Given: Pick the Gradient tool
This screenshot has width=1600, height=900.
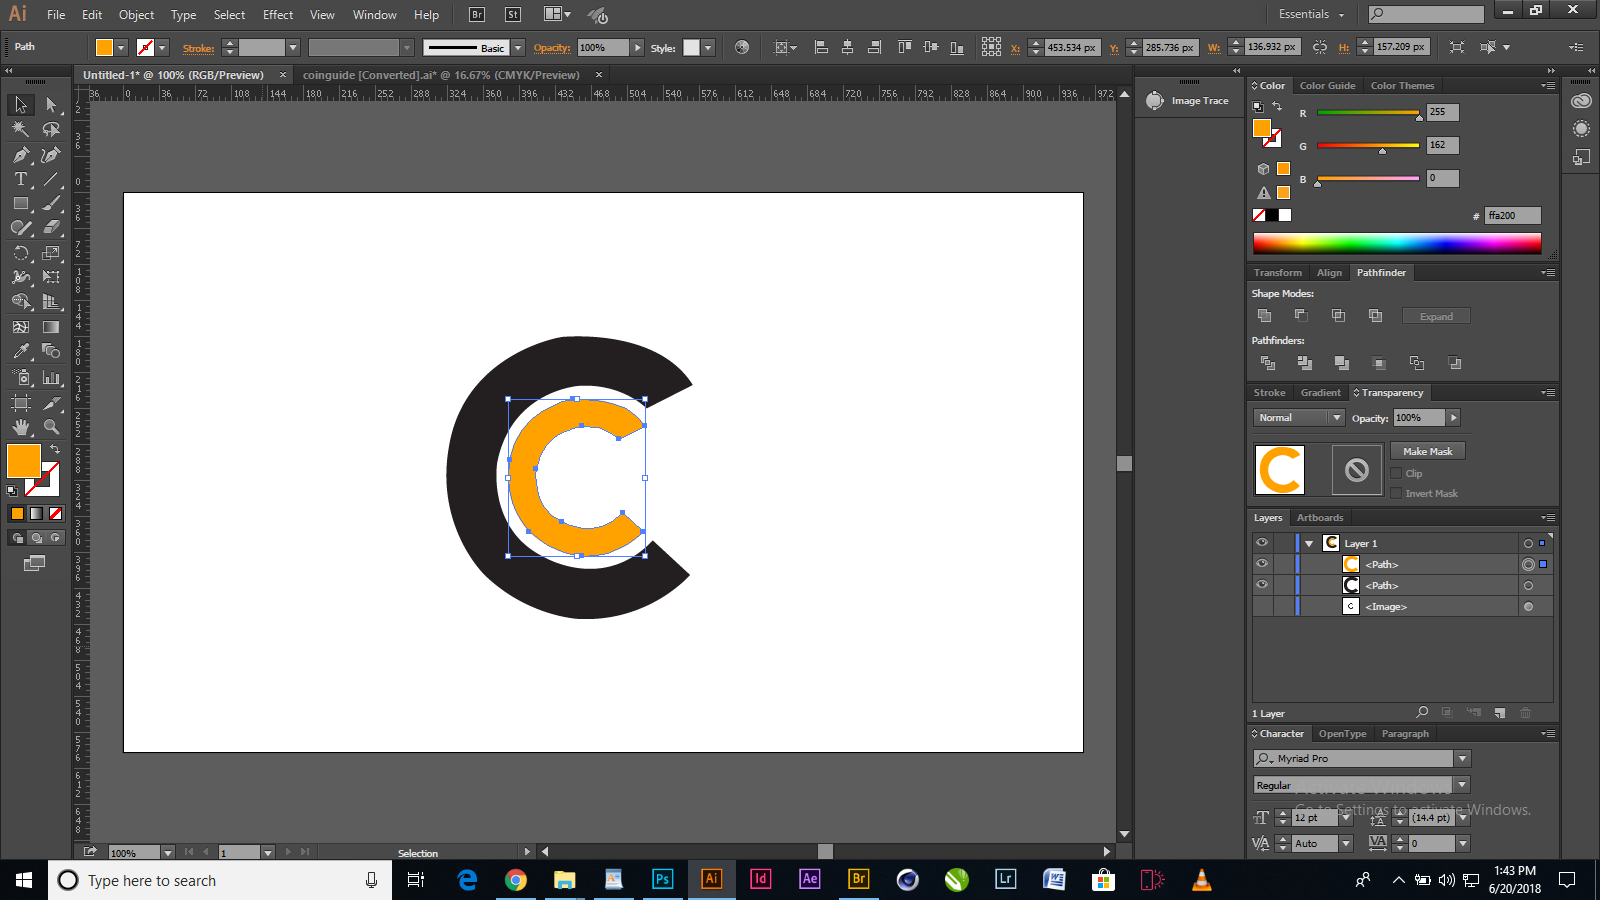Looking at the screenshot, I should point(51,327).
